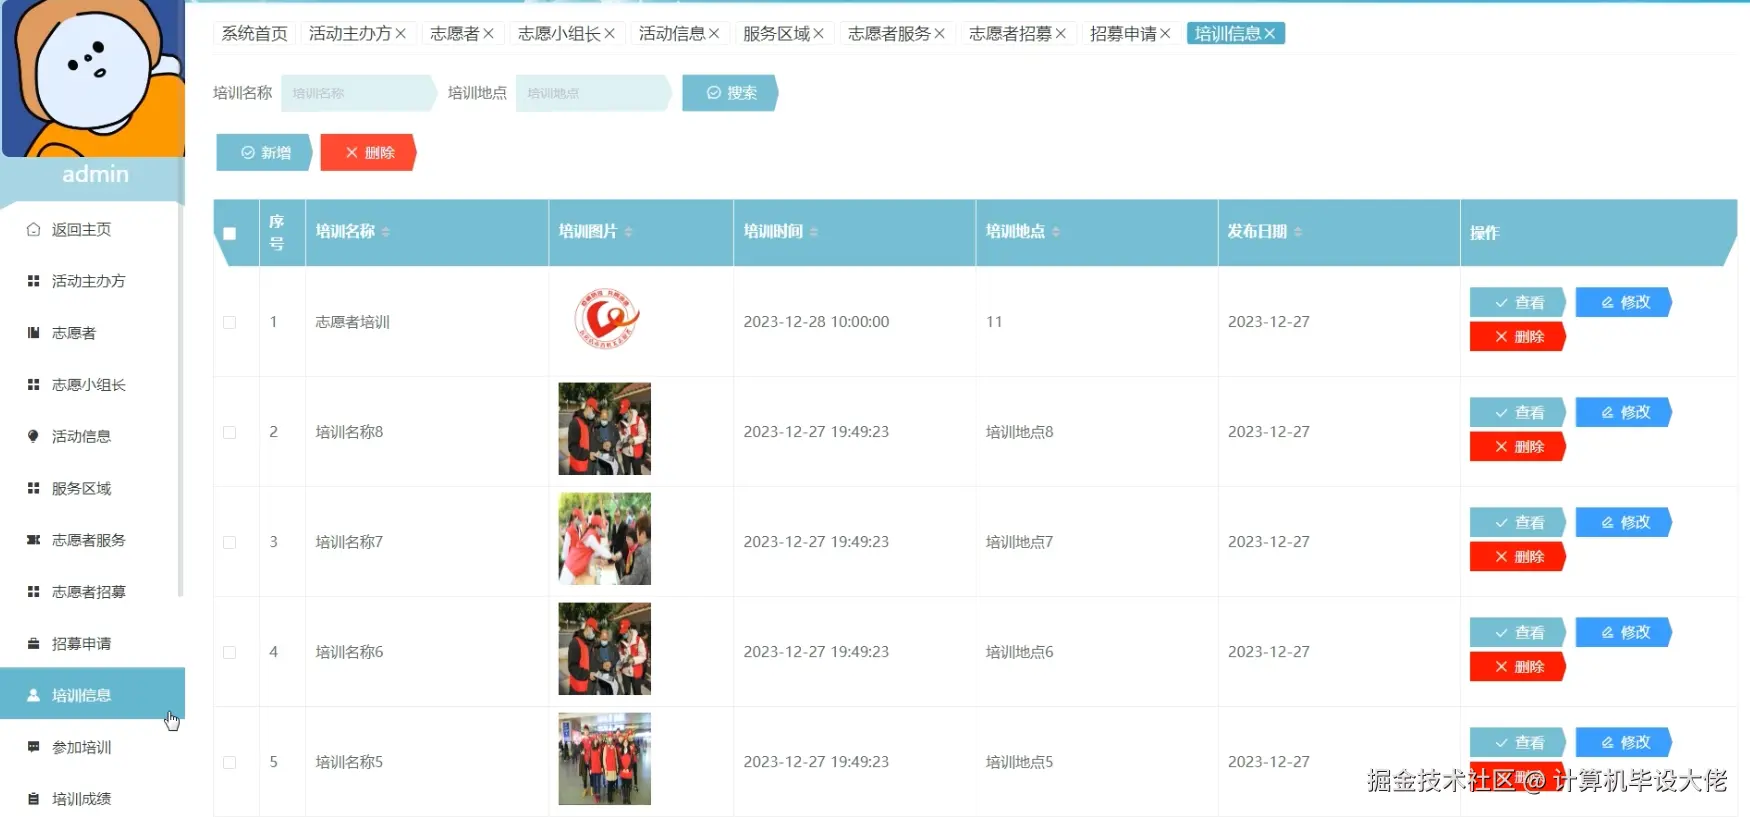
Task: Click the sidebar vertical scrollbar
Action: (181, 400)
